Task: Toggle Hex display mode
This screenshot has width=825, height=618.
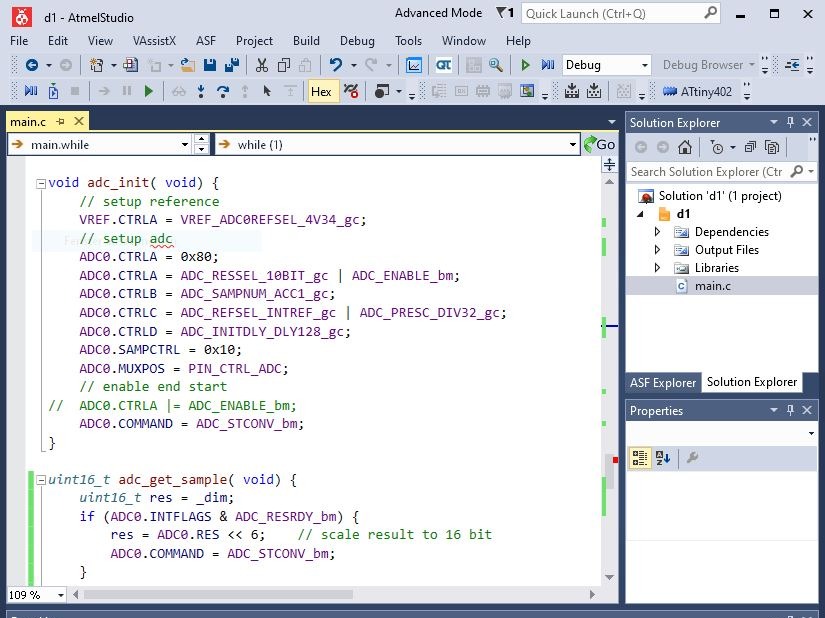Action: (x=321, y=91)
